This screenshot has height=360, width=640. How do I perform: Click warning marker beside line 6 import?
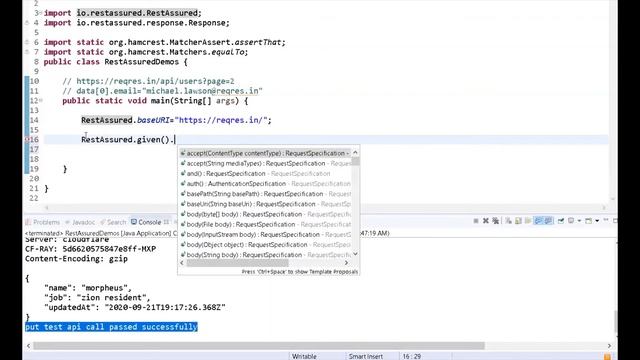(27, 42)
